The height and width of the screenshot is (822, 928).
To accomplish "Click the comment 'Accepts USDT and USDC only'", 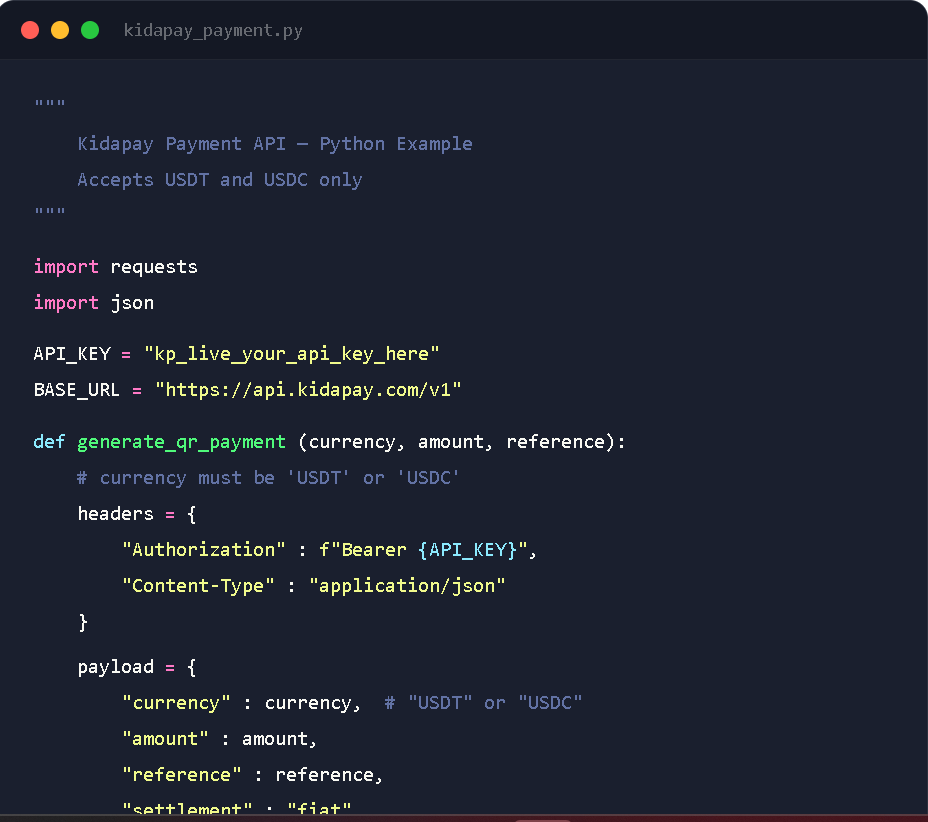I will point(220,180).
